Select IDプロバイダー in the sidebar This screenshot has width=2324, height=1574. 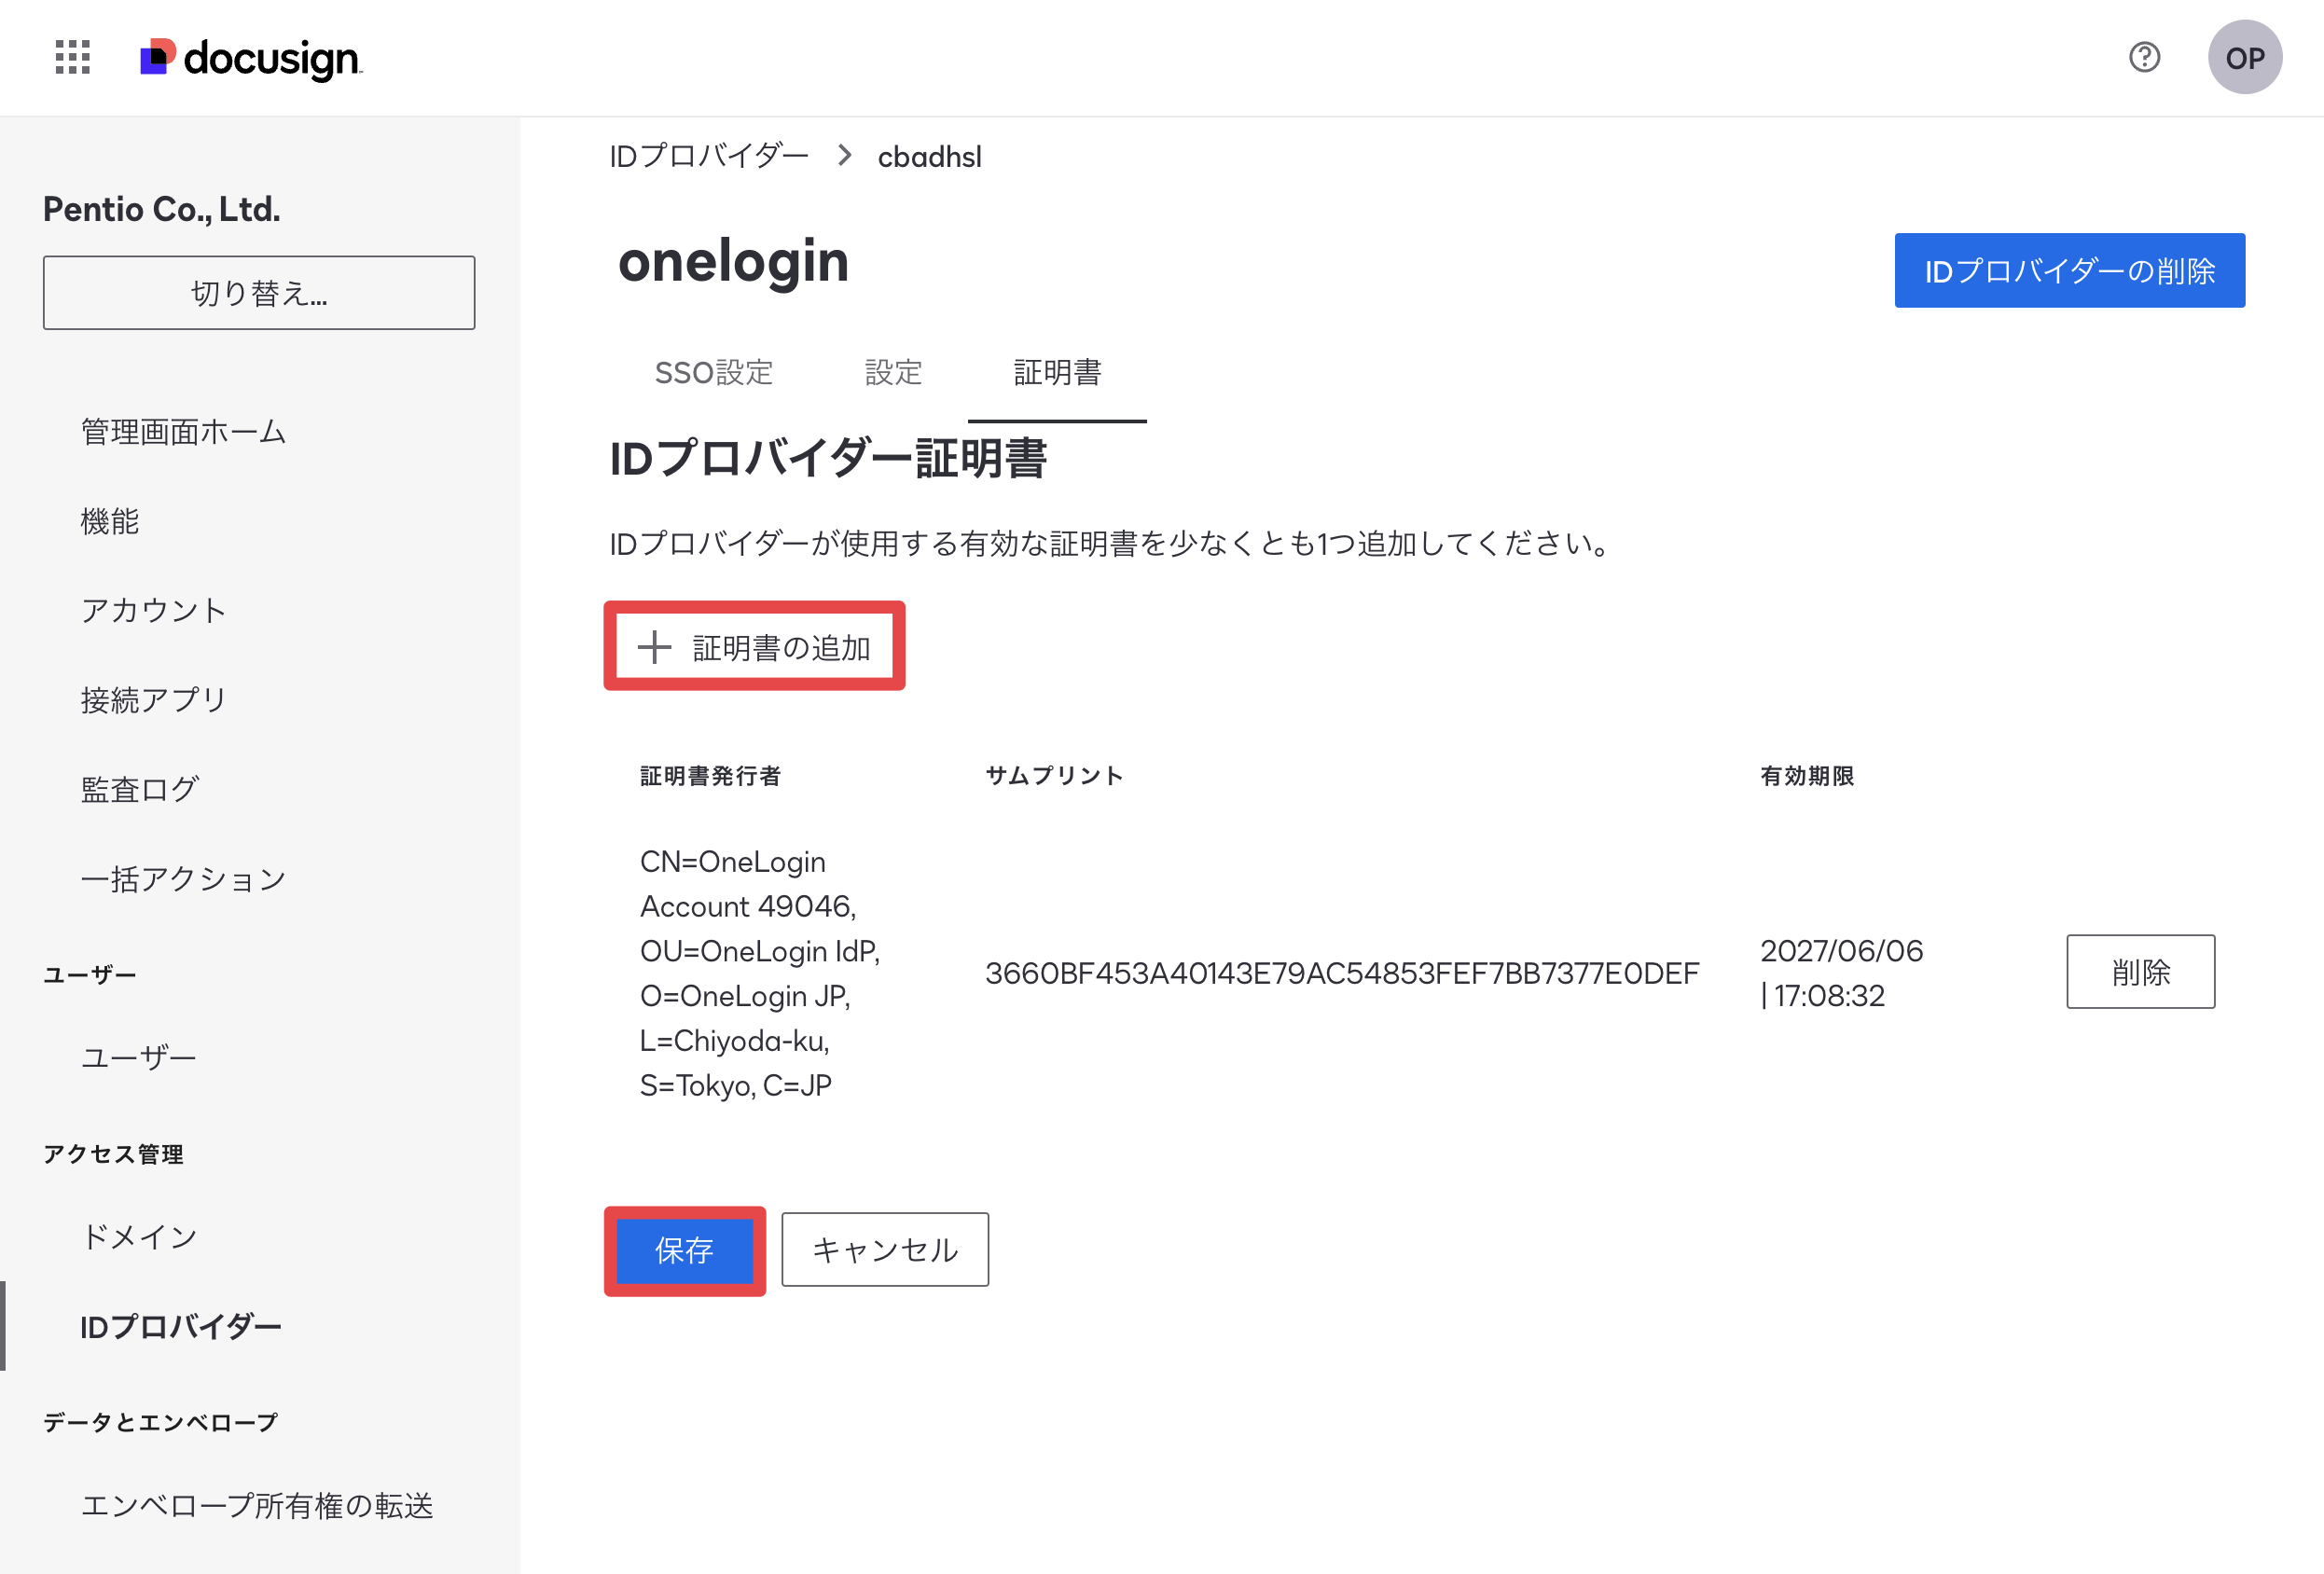tap(181, 1326)
